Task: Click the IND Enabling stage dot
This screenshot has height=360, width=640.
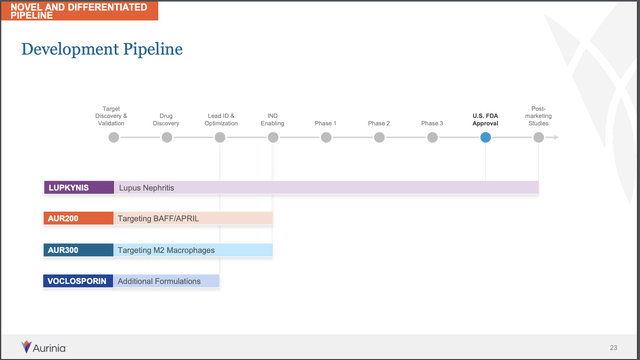Action: tap(273, 138)
